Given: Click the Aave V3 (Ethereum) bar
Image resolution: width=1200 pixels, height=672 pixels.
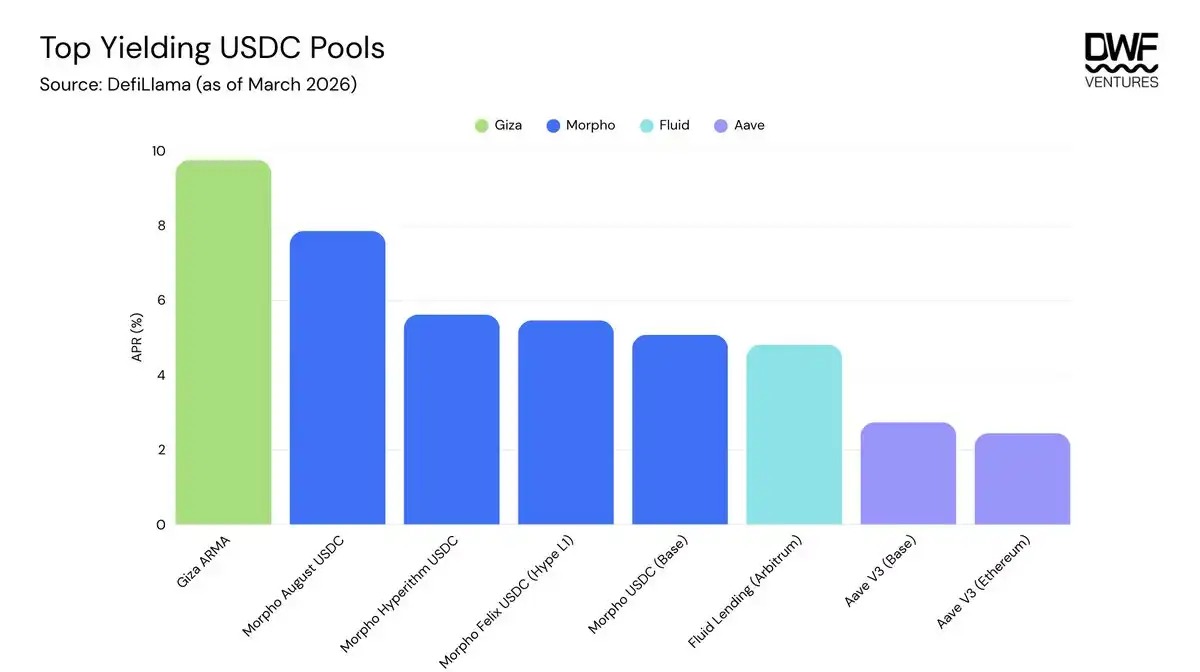Looking at the screenshot, I should point(1022,479).
